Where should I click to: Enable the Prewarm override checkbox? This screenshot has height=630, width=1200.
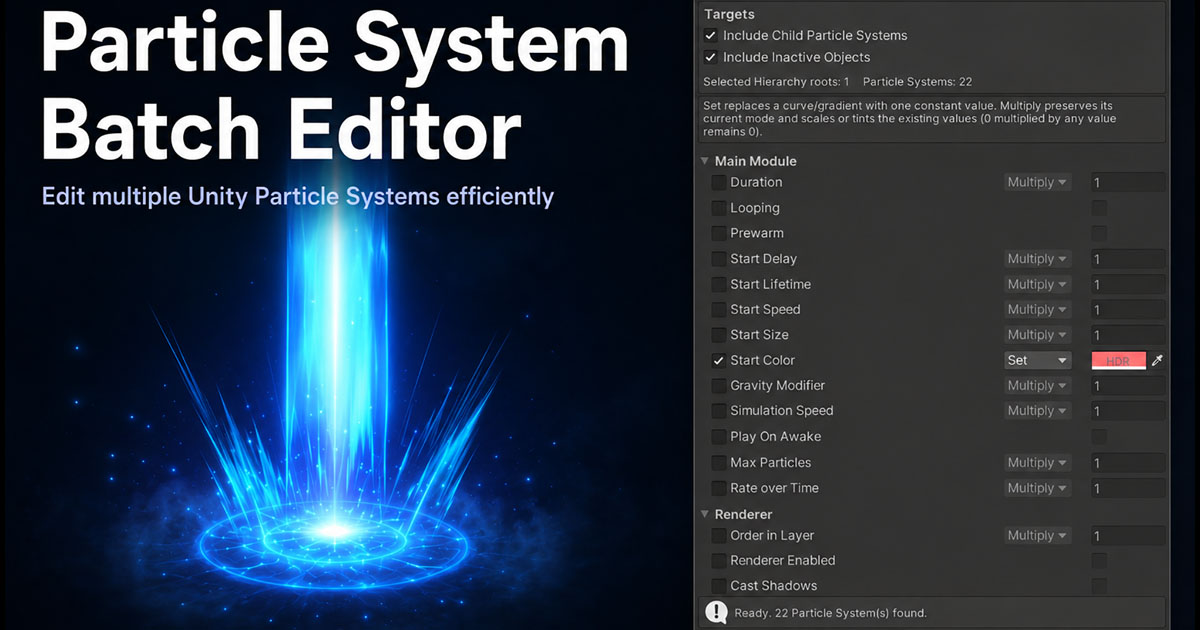pyautogui.click(x=719, y=233)
